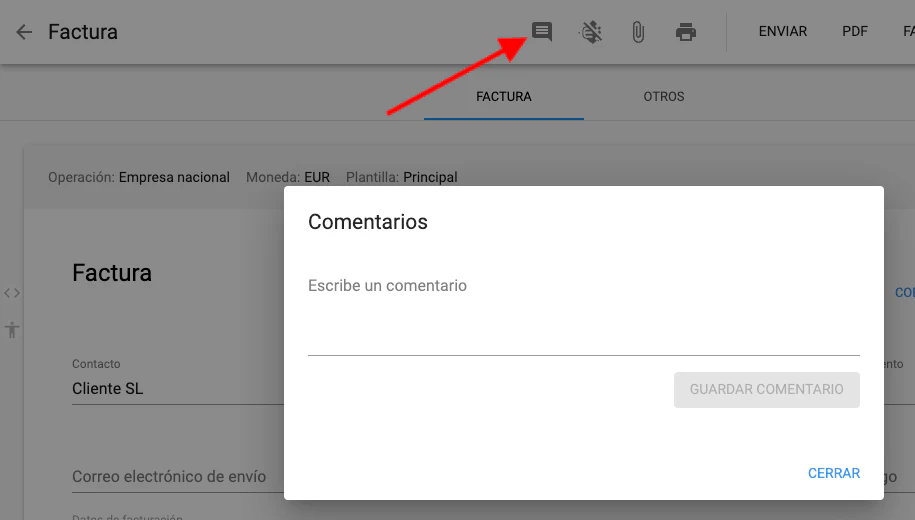Print the invoice using printer icon
Viewport: 915px width, 520px height.
coord(686,32)
